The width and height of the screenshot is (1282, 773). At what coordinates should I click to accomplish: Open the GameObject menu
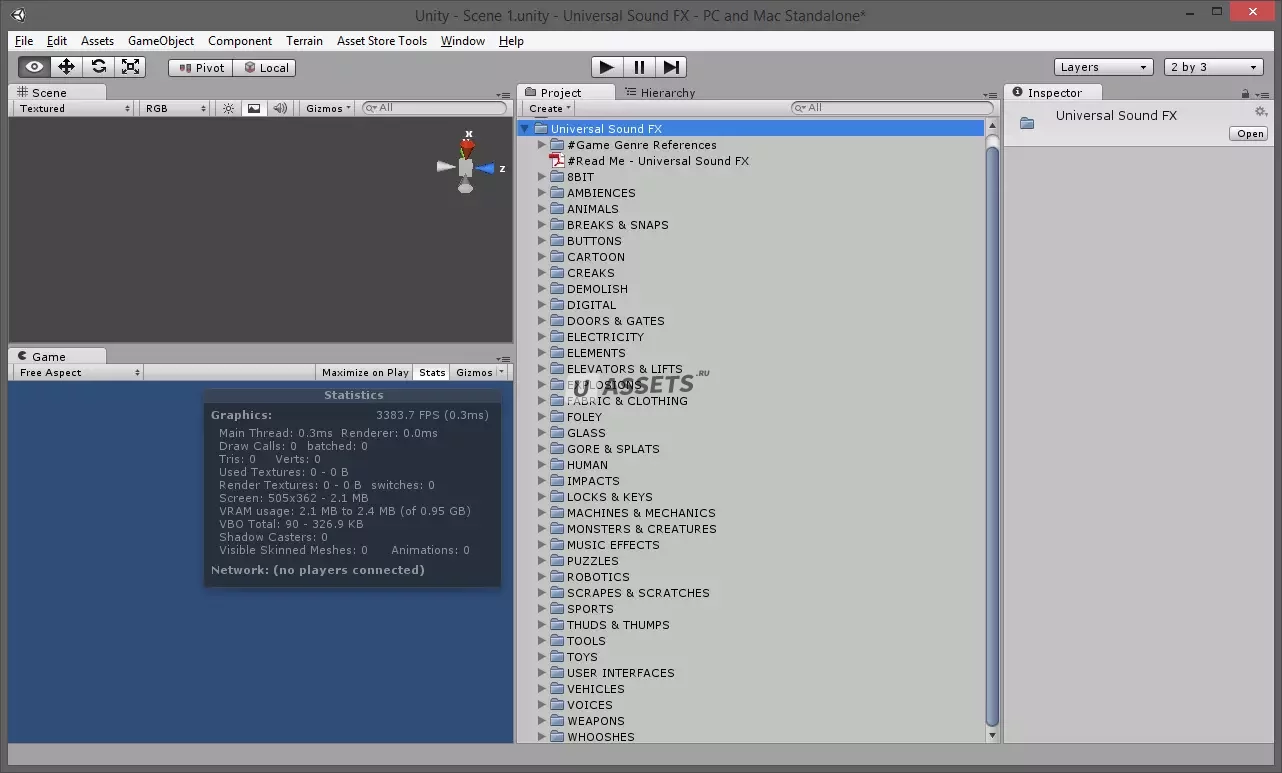pyautogui.click(x=161, y=41)
